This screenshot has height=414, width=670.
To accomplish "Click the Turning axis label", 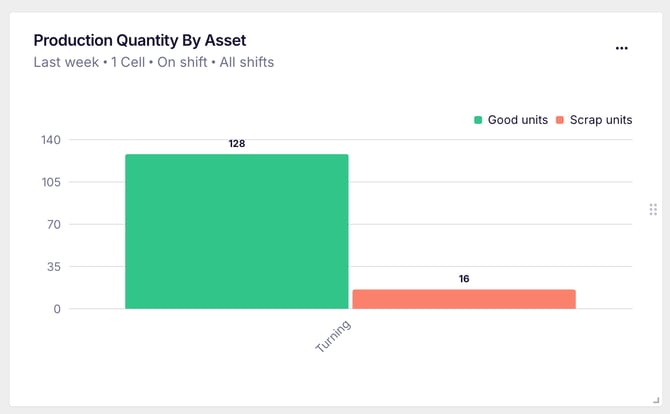I will [333, 336].
